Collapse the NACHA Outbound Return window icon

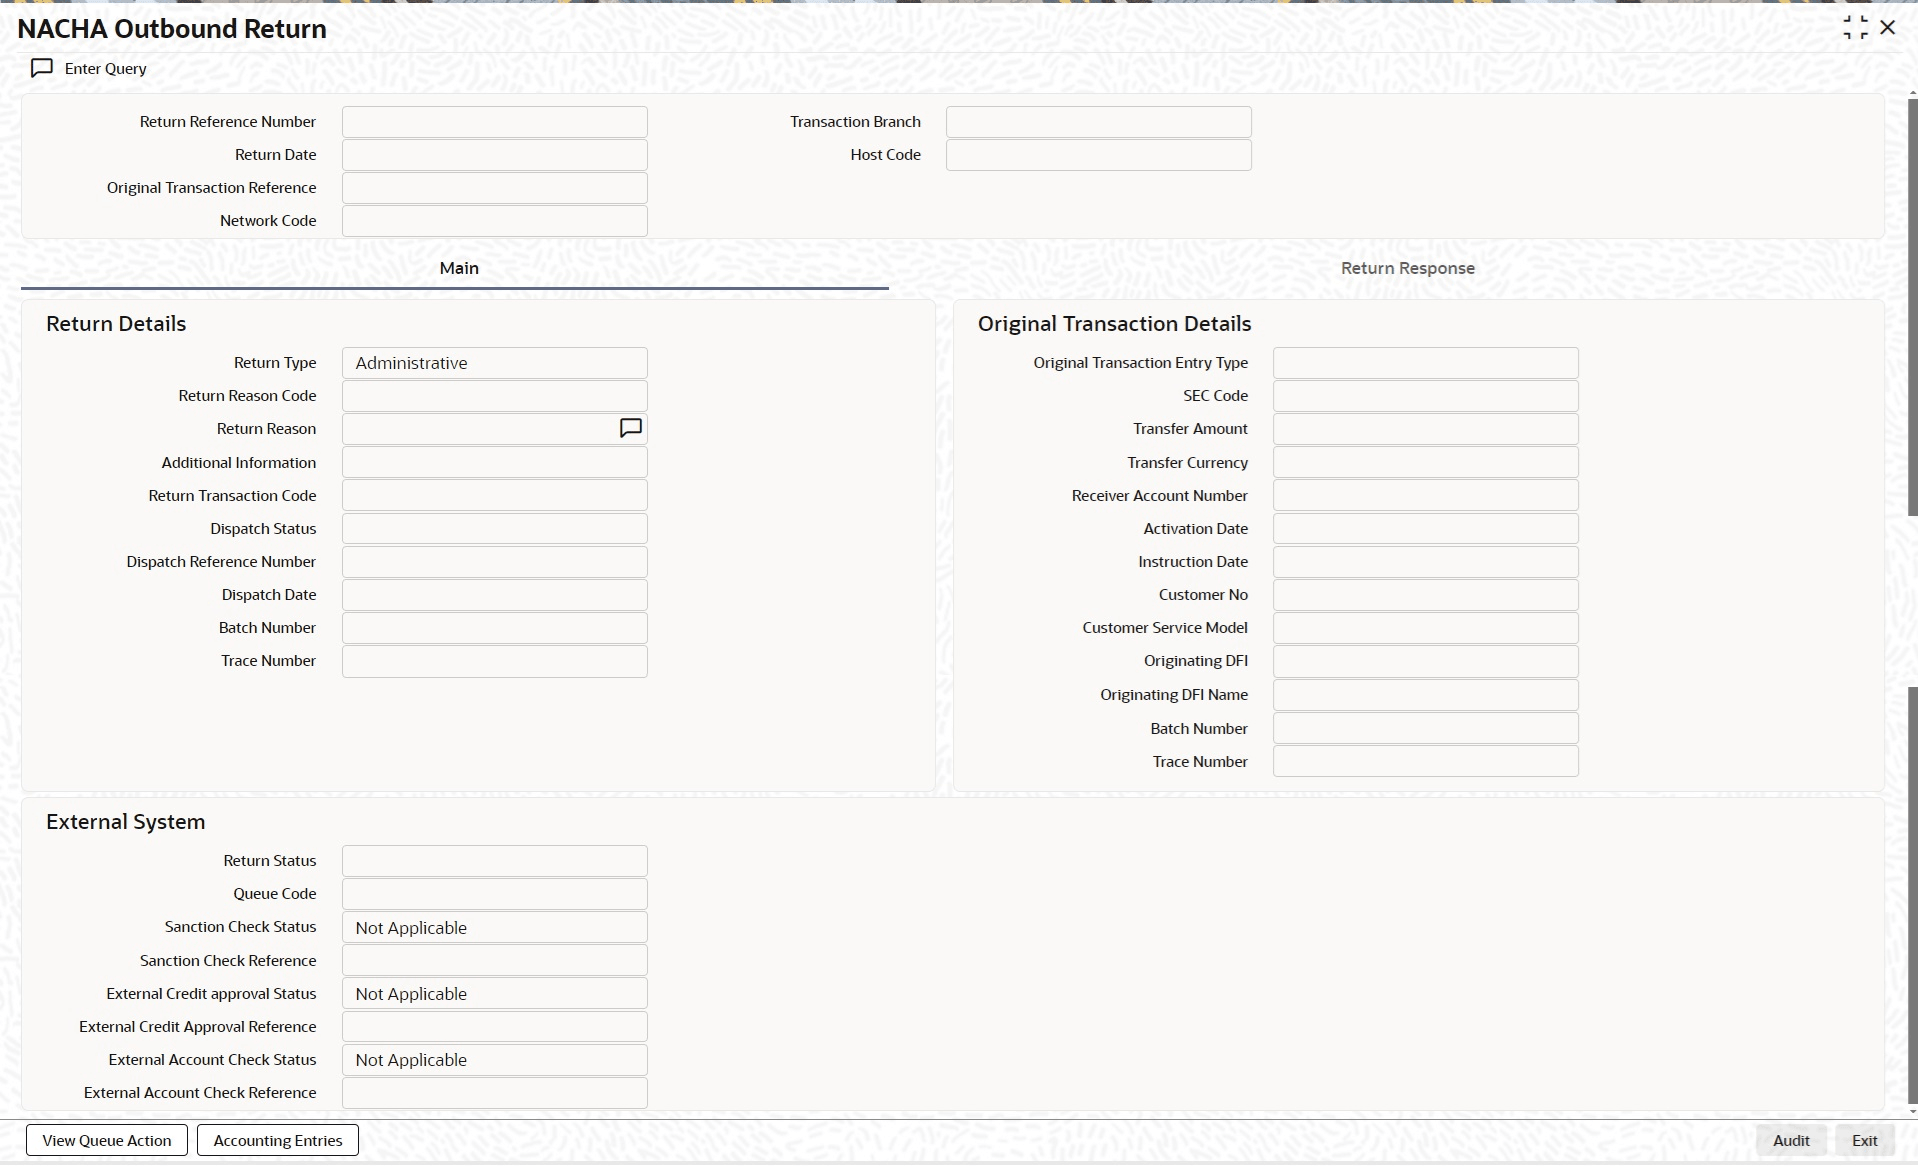coord(1855,28)
